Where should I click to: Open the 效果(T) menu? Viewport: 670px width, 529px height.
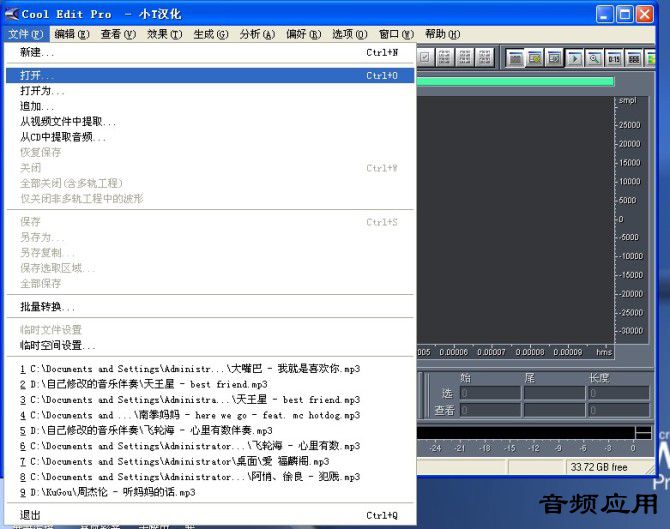coord(164,34)
